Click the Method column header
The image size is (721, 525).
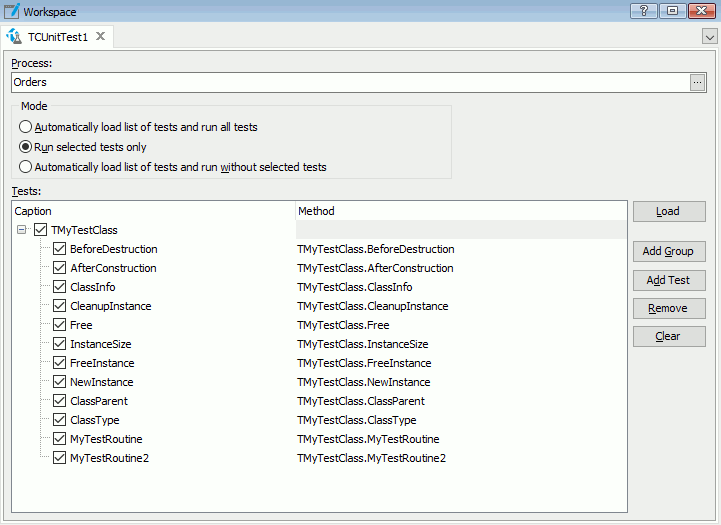click(460, 211)
